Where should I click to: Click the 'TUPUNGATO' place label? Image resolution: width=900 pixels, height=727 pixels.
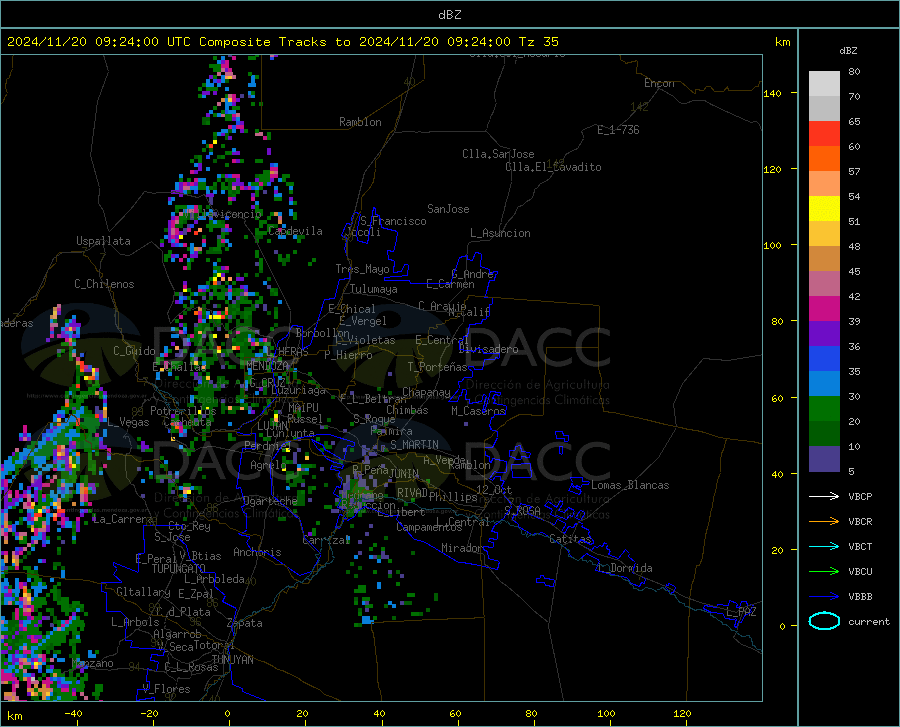[179, 569]
